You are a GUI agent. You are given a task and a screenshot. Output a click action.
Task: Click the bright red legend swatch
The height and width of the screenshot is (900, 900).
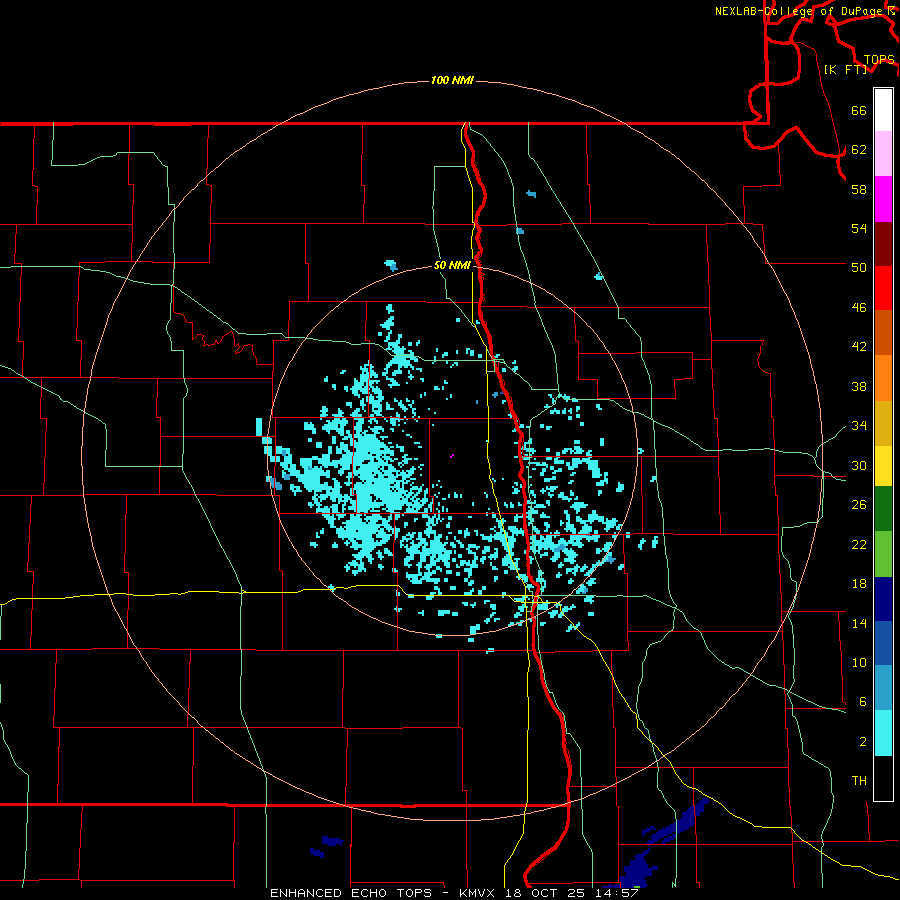883,288
